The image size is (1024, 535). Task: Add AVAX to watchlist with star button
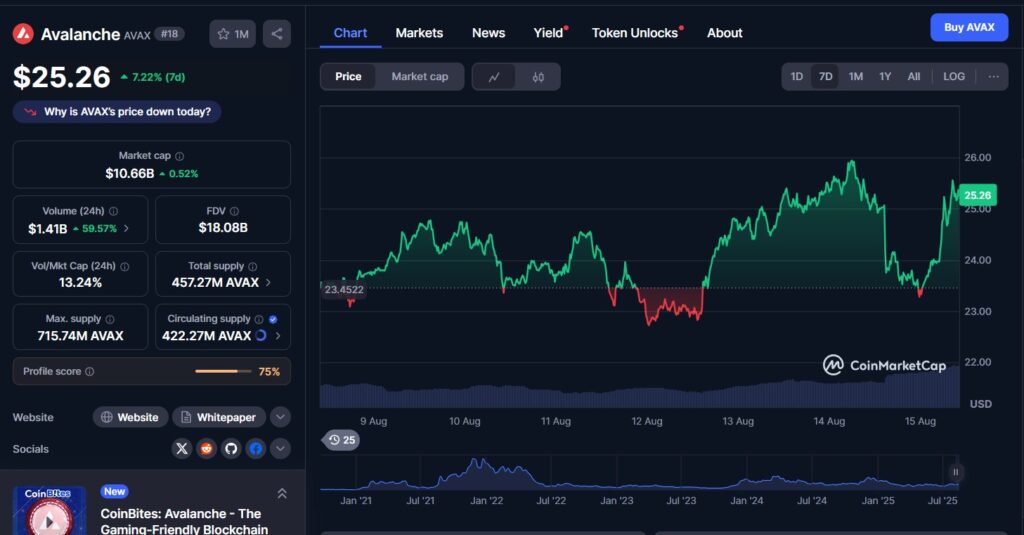click(232, 34)
